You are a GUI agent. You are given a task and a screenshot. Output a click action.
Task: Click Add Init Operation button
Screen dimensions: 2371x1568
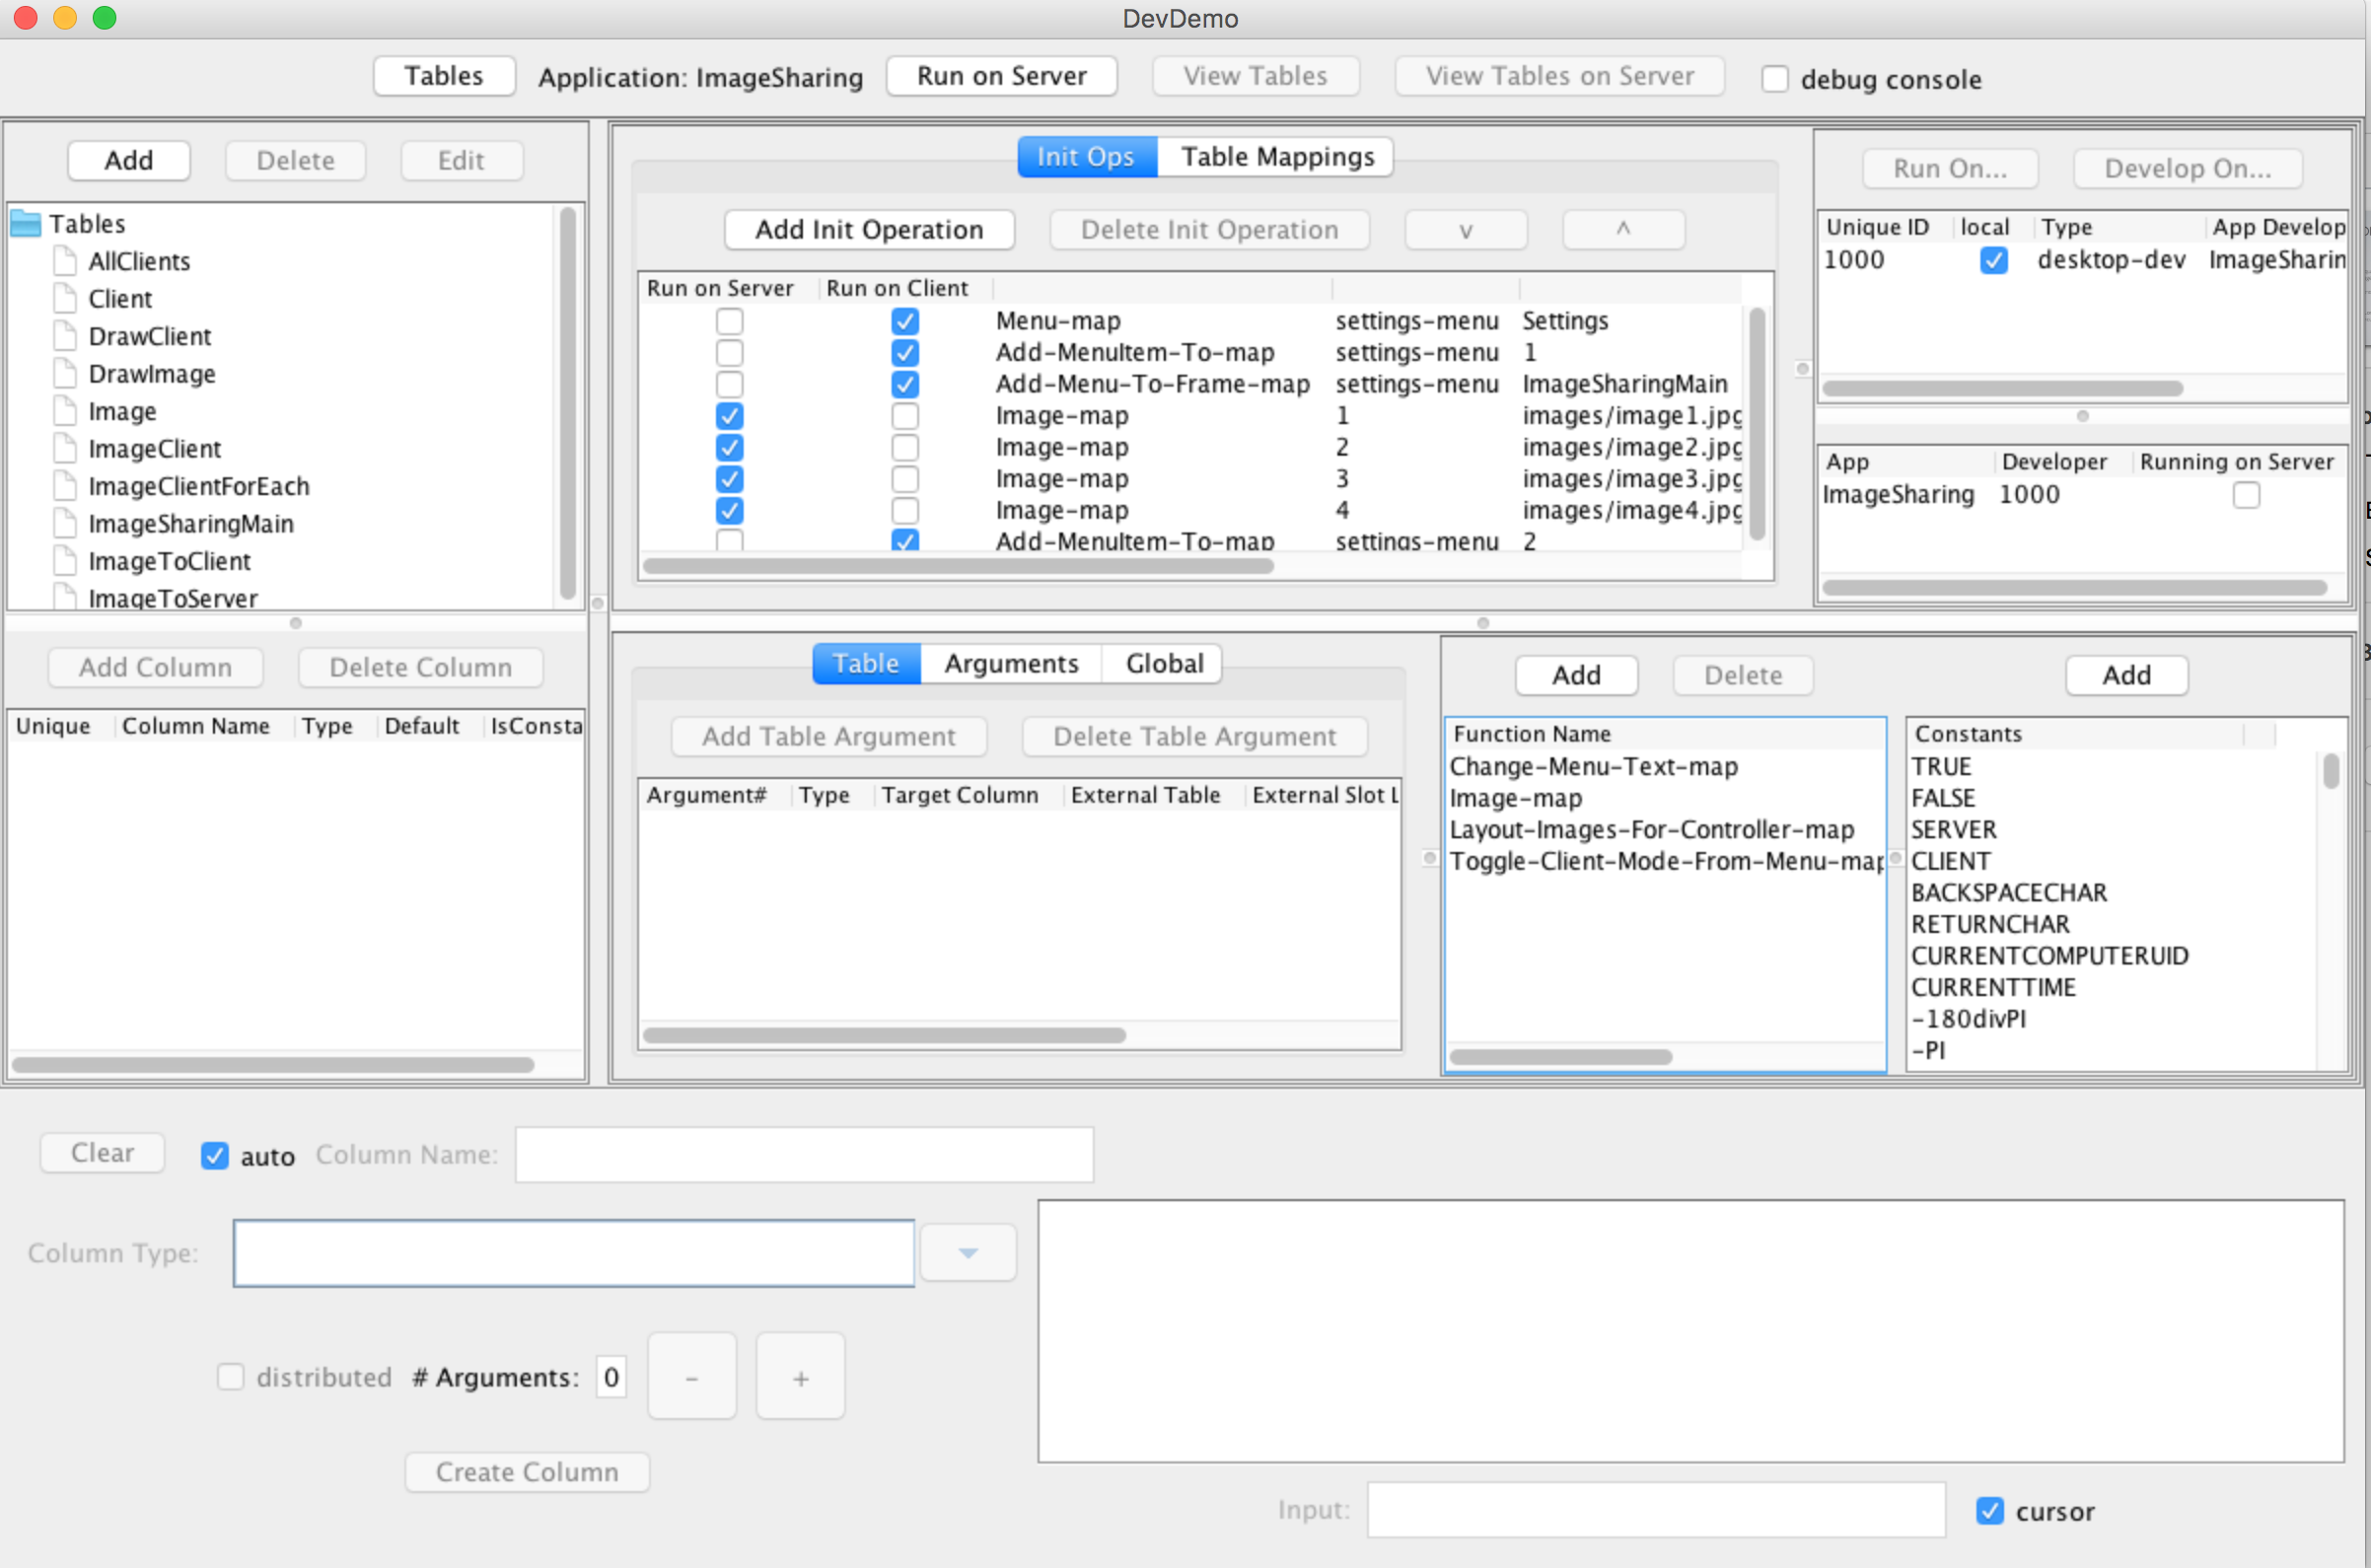point(869,230)
